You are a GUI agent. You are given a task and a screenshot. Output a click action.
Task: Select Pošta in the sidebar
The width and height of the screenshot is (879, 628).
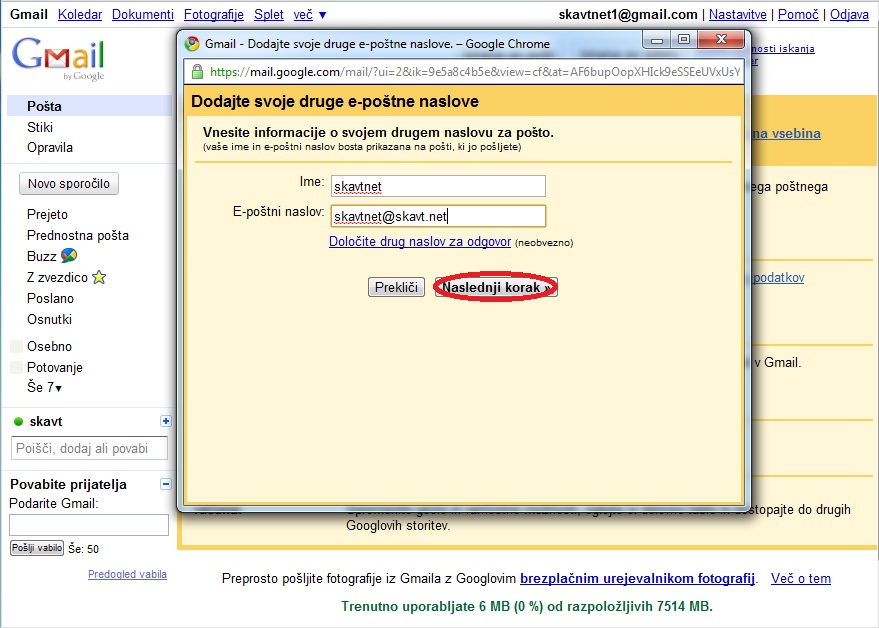(x=44, y=106)
